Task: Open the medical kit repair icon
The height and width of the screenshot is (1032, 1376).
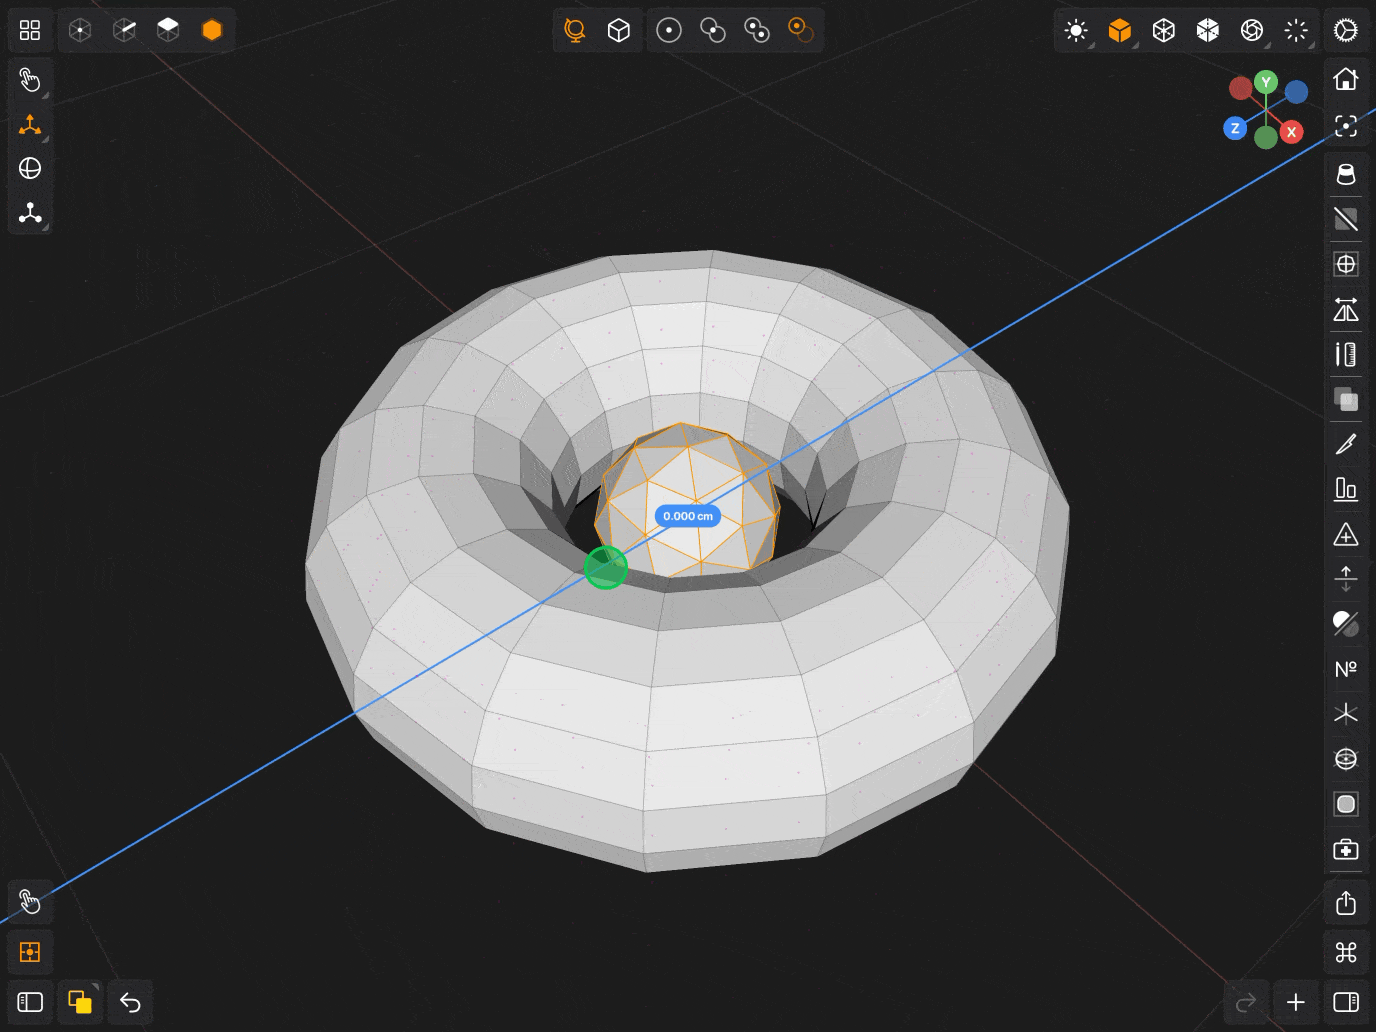Action: point(1346,849)
